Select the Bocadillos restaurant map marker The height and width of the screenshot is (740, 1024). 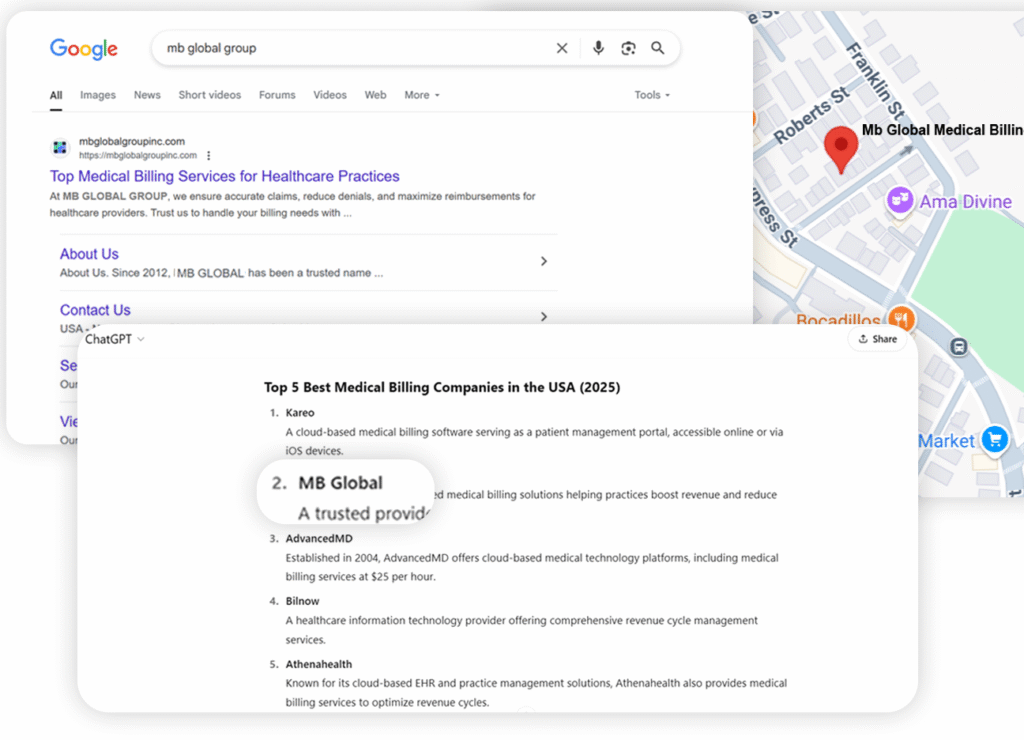point(901,319)
